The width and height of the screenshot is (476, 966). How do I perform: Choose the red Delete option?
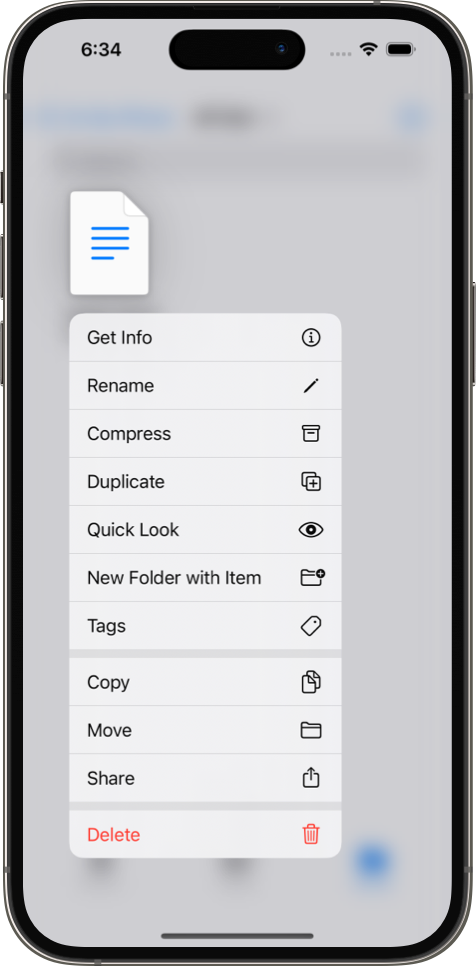(205, 834)
